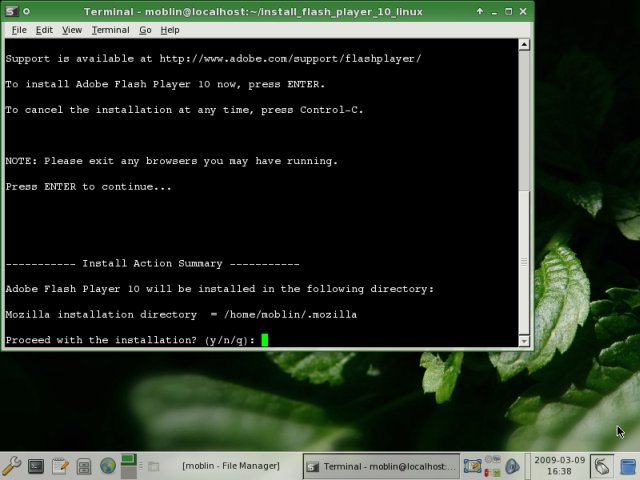The width and height of the screenshot is (640, 480).
Task: Click the 'Install Action Summary' heading line
Action: click(x=153, y=263)
